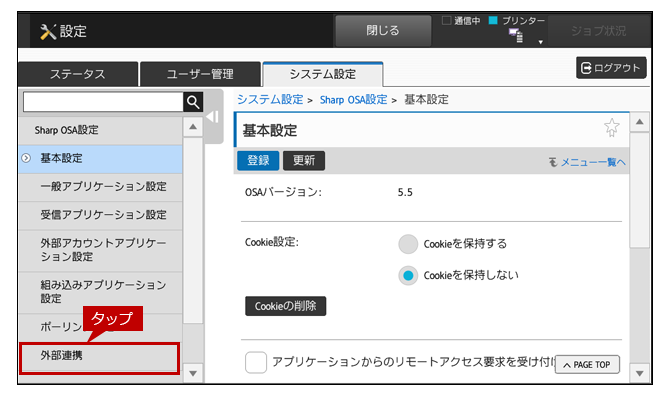
Task: Select Cookieを保持する radio button
Action: point(408,244)
